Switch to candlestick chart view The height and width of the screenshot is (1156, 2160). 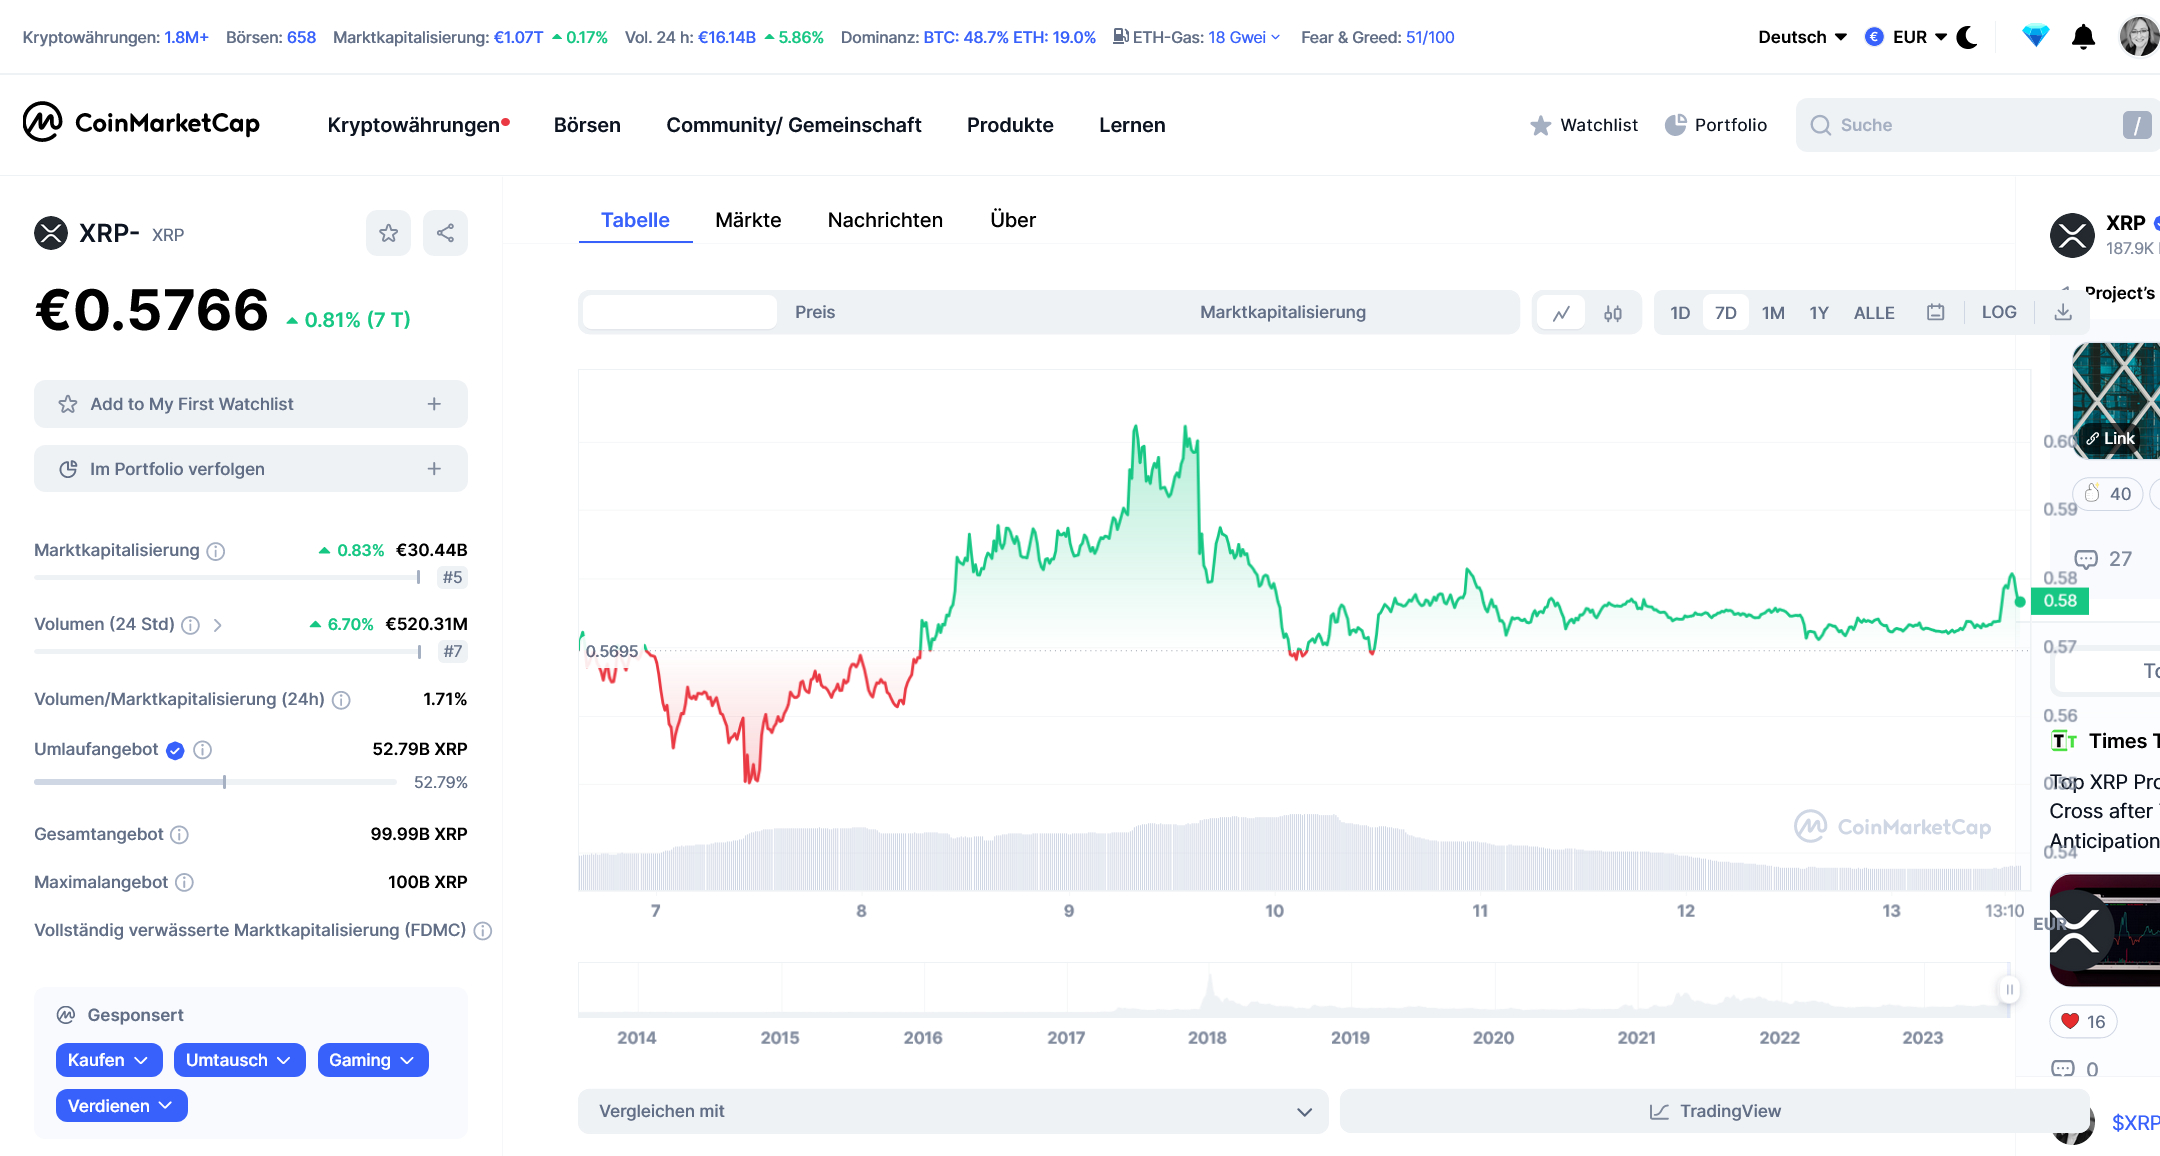(1613, 313)
